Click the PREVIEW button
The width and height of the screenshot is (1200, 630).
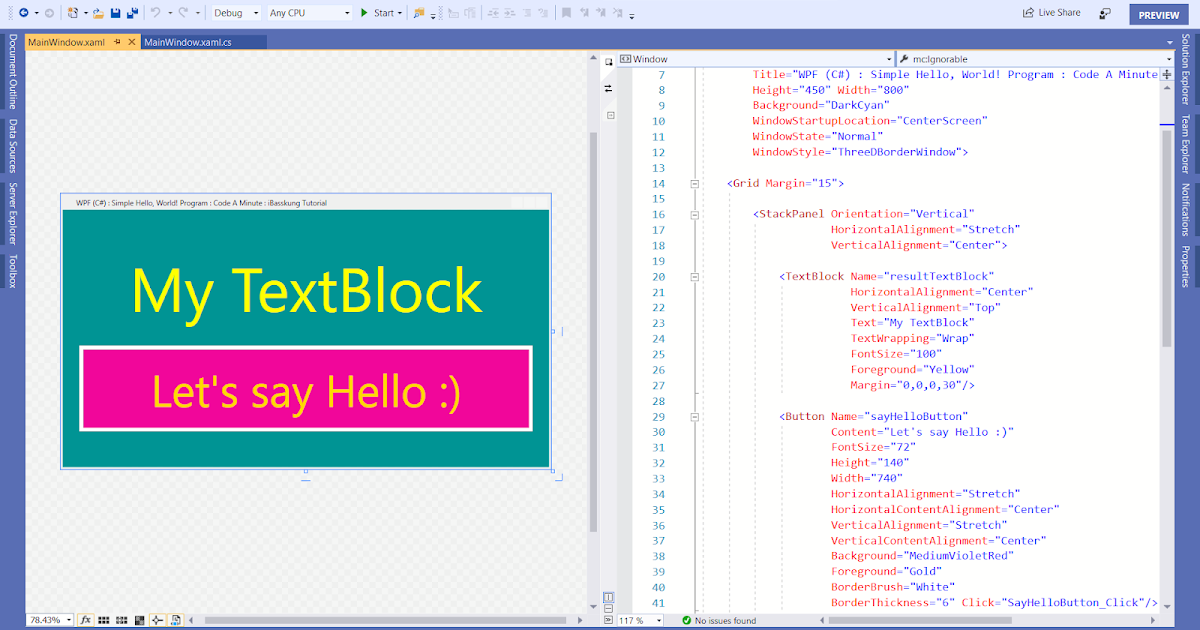[1157, 13]
